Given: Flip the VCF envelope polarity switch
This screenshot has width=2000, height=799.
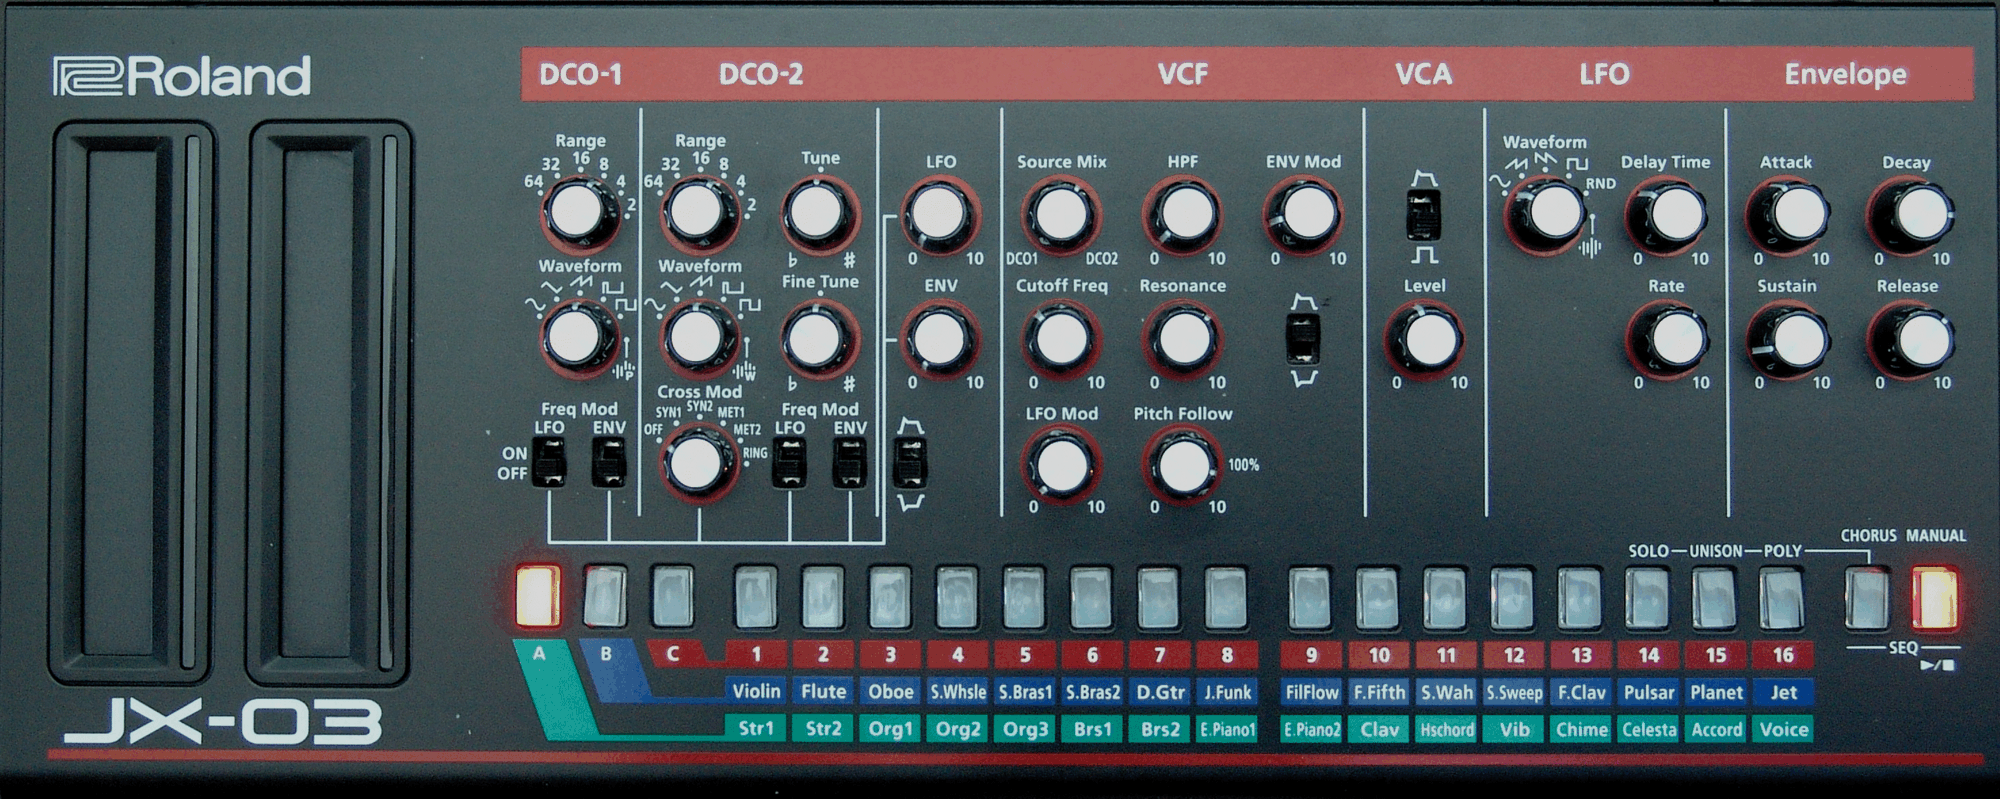Looking at the screenshot, I should pyautogui.click(x=1303, y=338).
